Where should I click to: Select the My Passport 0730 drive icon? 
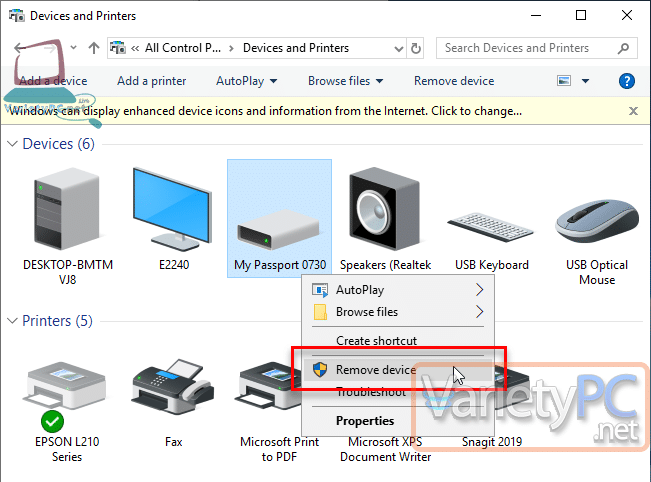coord(279,229)
